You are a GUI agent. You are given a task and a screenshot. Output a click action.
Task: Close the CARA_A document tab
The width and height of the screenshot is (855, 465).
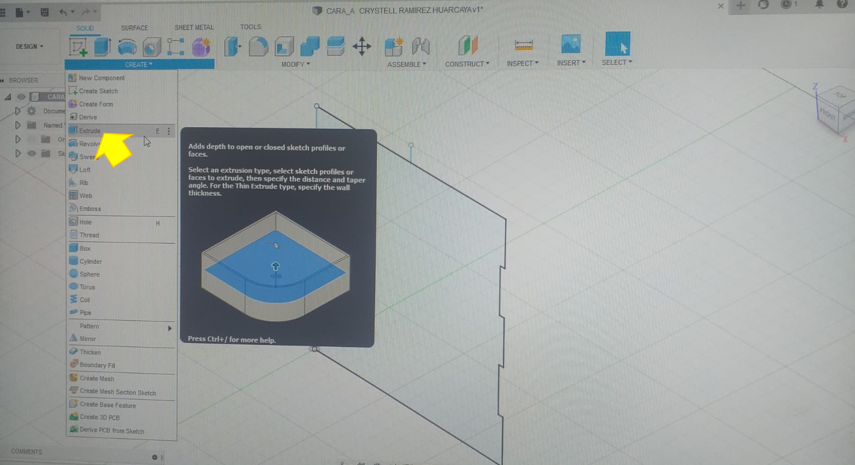point(720,6)
